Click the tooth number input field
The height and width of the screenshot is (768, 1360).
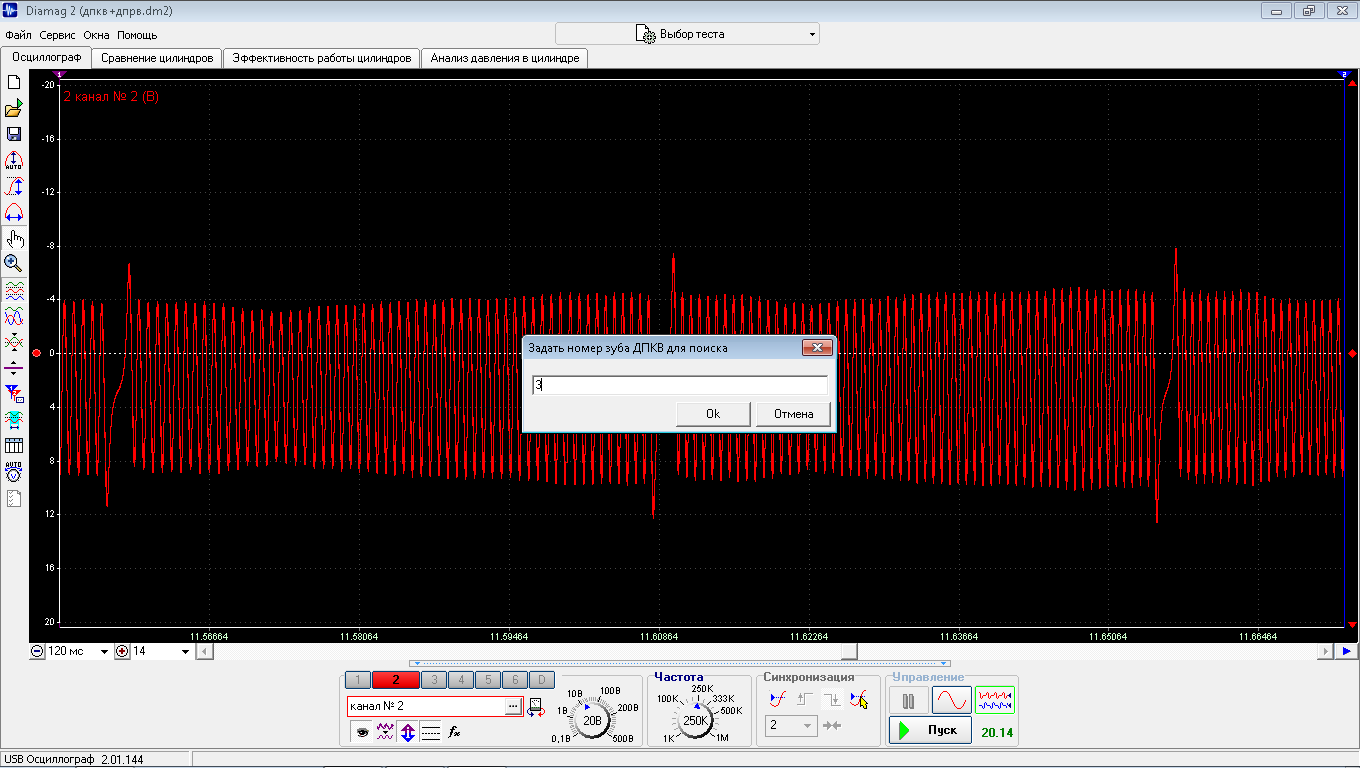coord(680,385)
